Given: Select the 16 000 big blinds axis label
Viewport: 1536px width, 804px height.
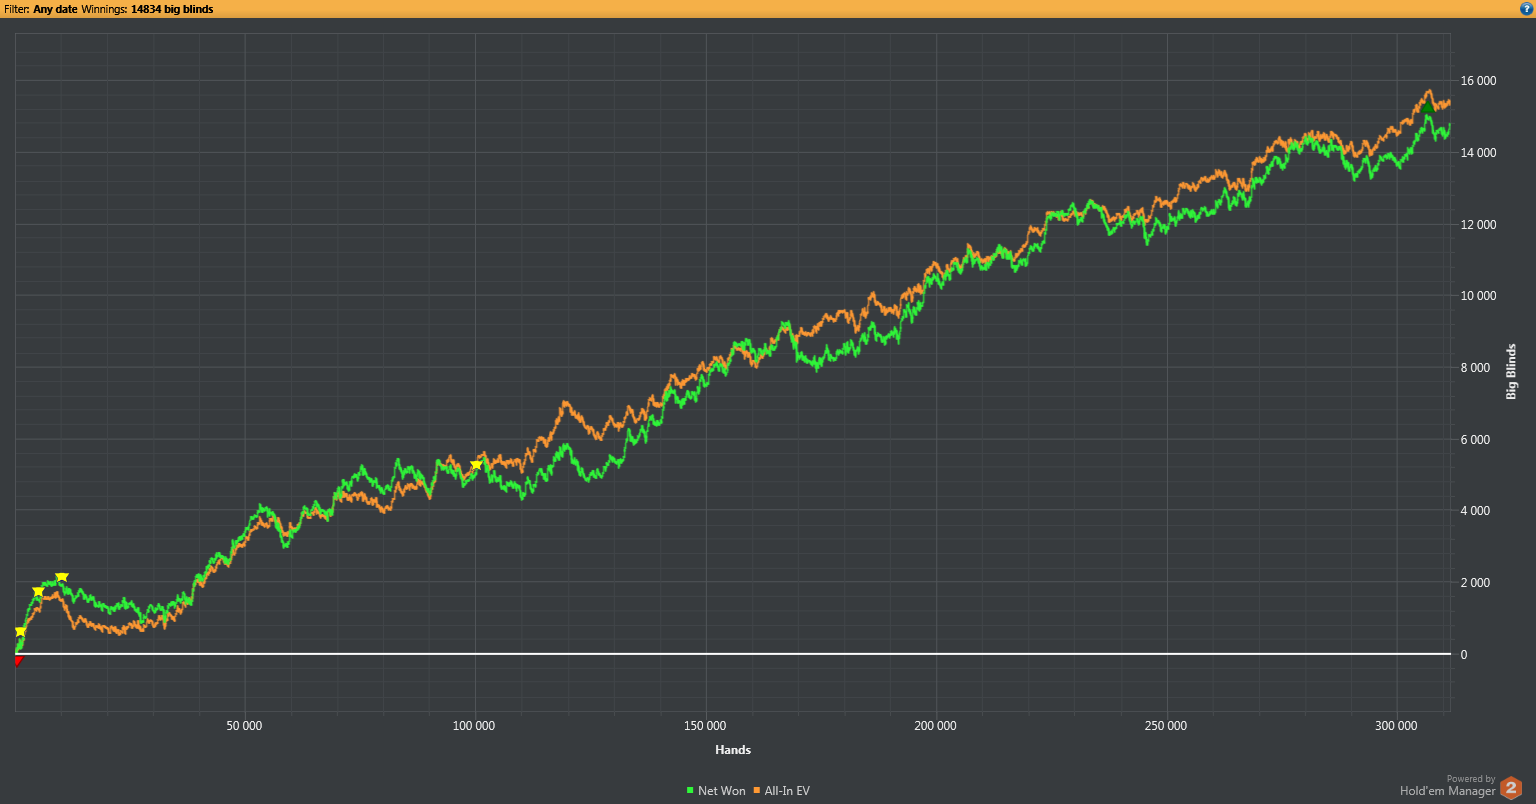Looking at the screenshot, I should (1479, 81).
